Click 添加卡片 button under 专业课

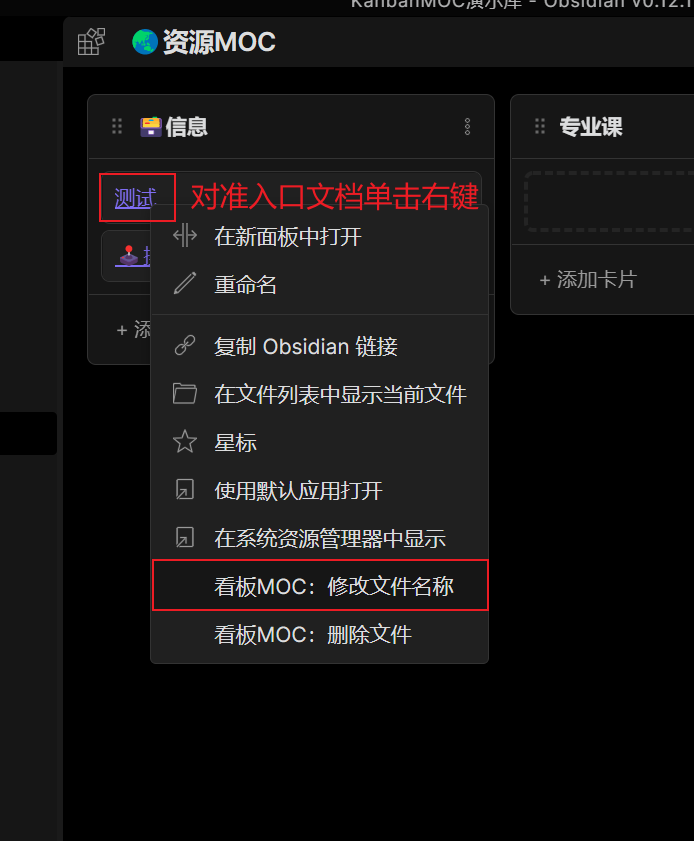coord(588,279)
